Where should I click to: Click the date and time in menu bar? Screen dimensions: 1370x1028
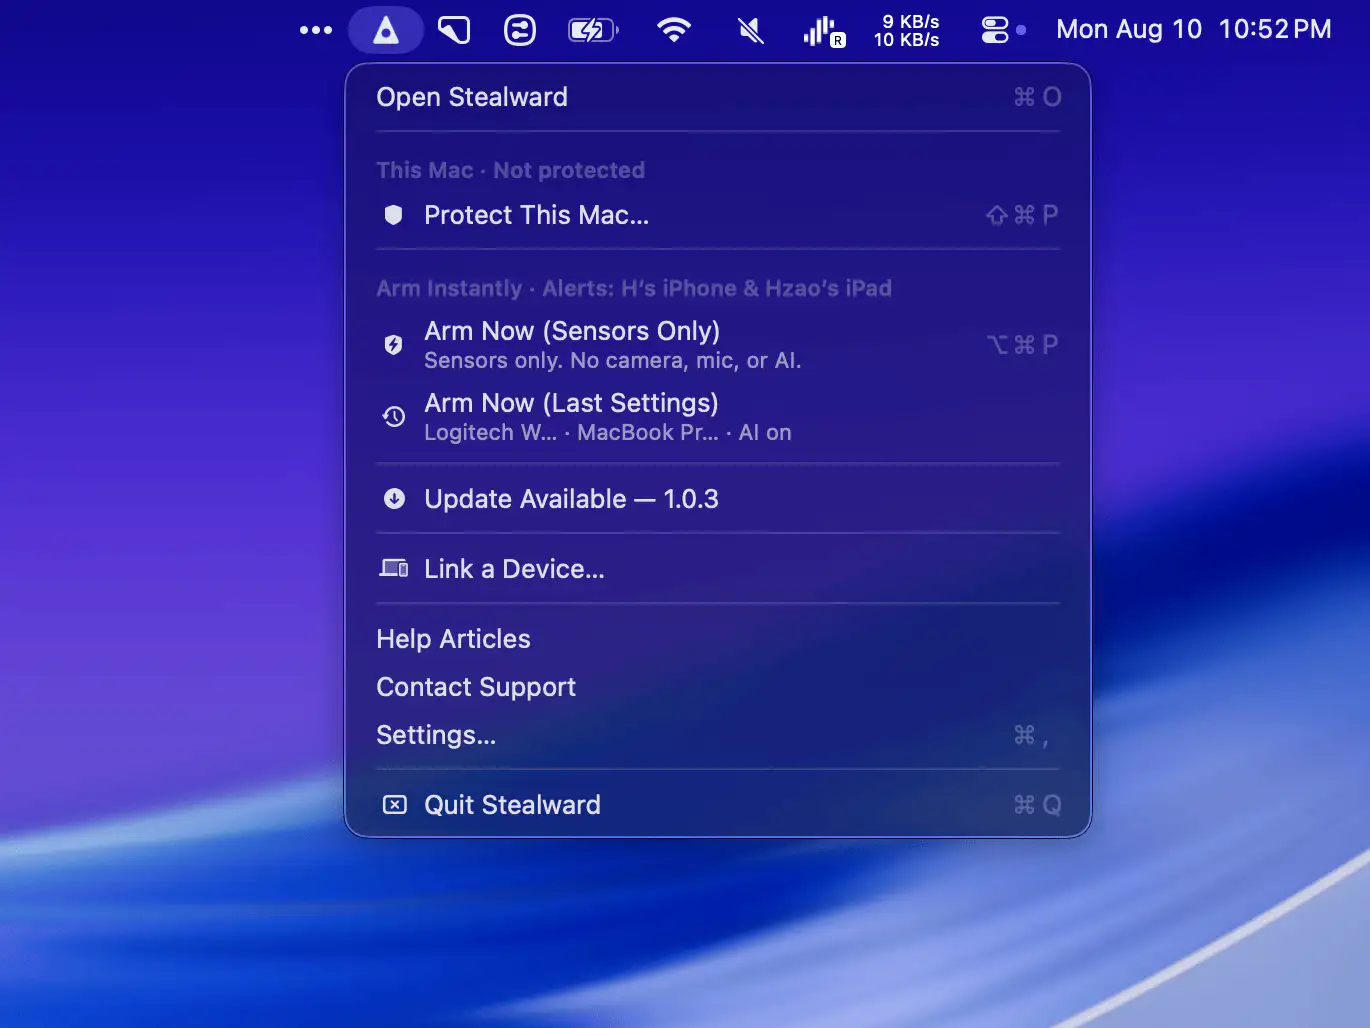[x=1194, y=29]
